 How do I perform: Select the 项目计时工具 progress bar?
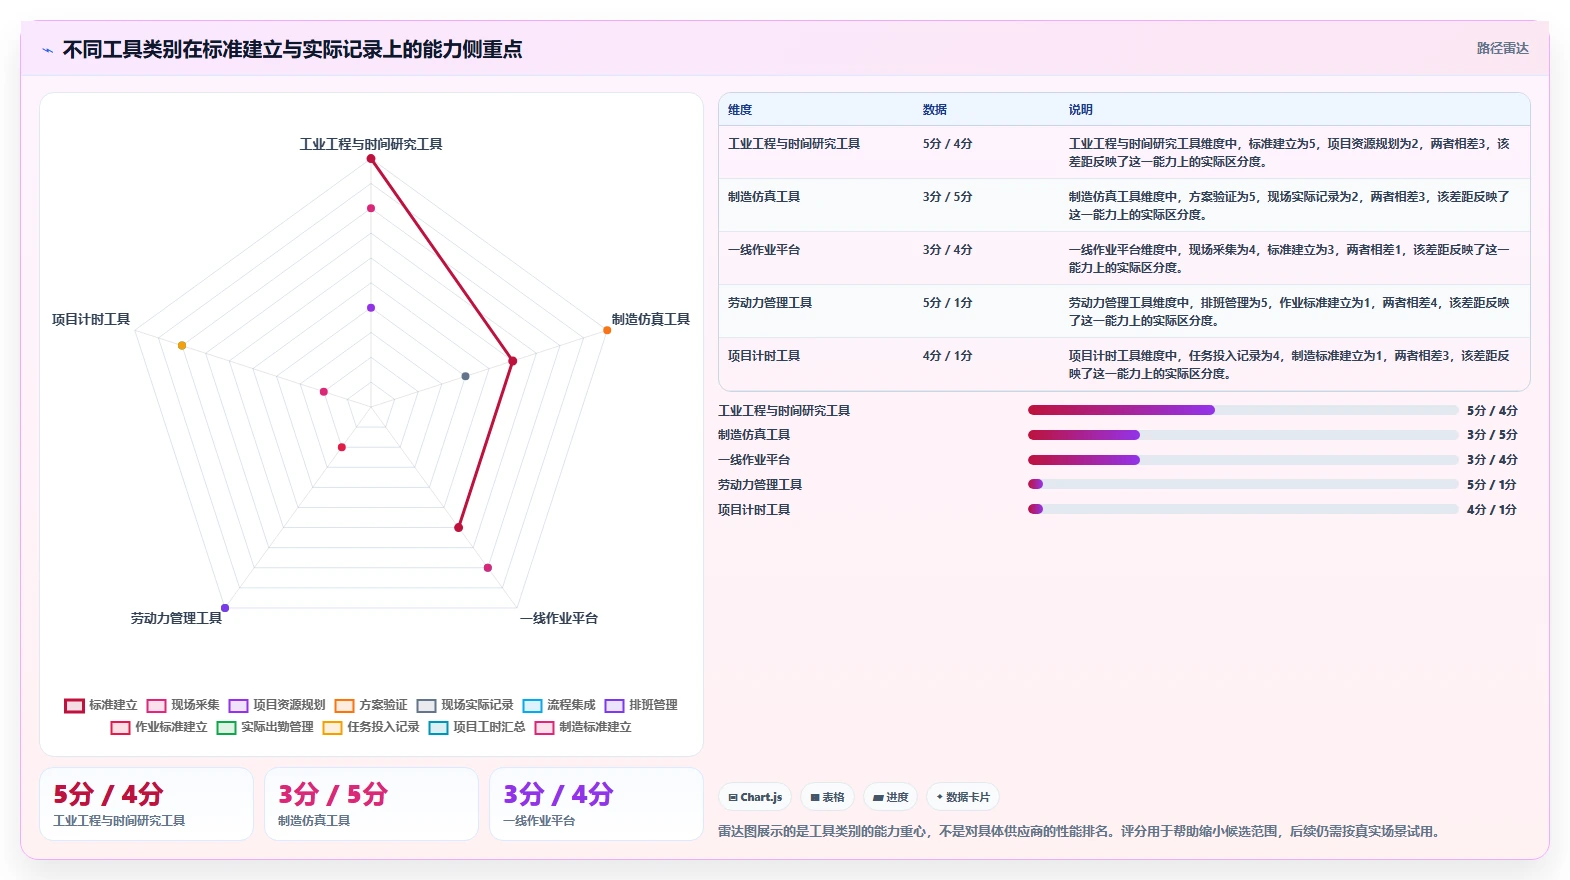click(1243, 509)
